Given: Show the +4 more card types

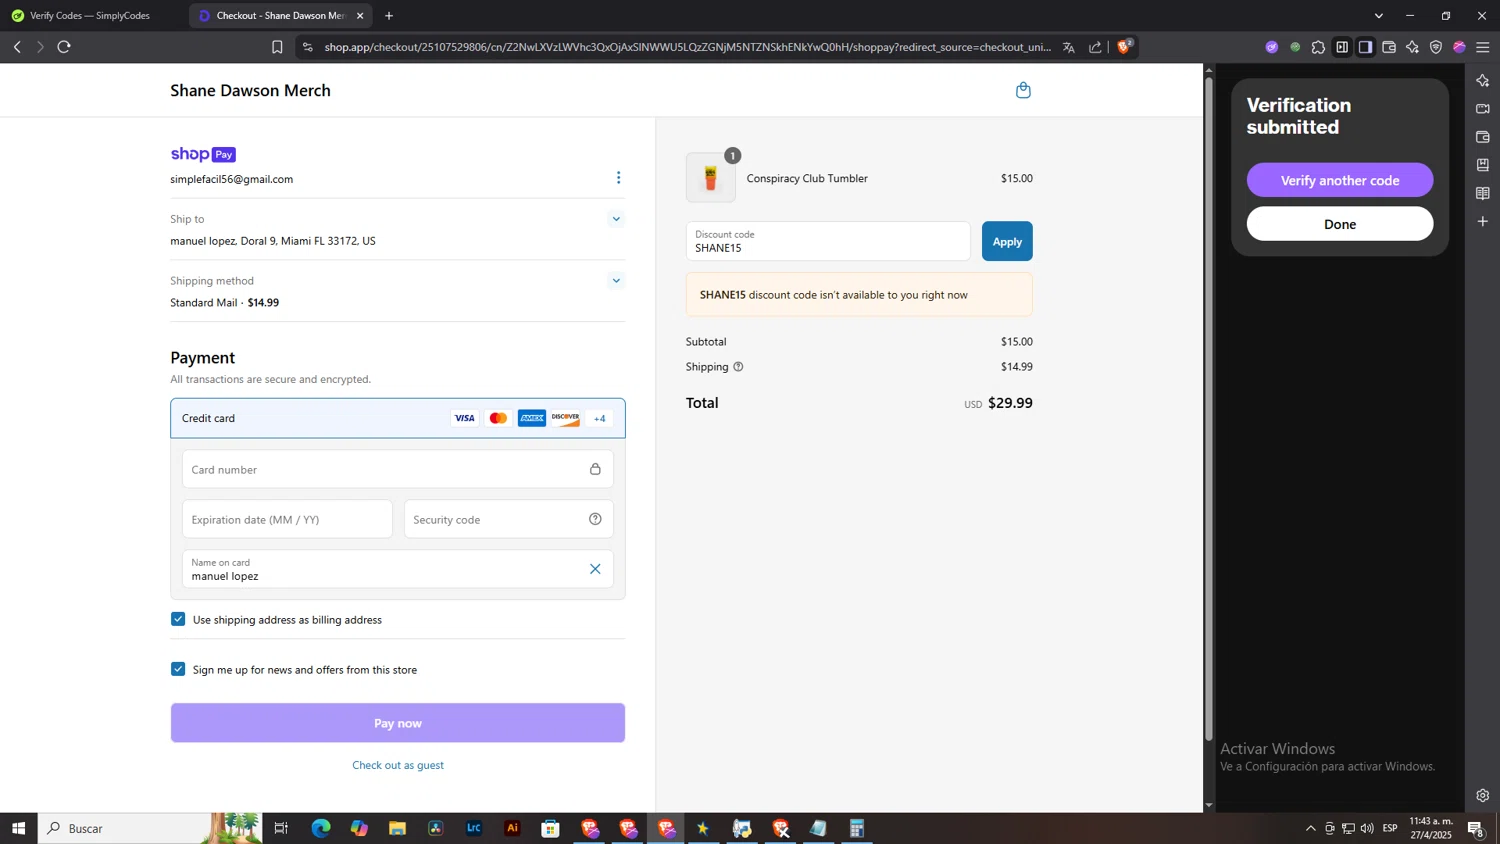Looking at the screenshot, I should [x=599, y=418].
